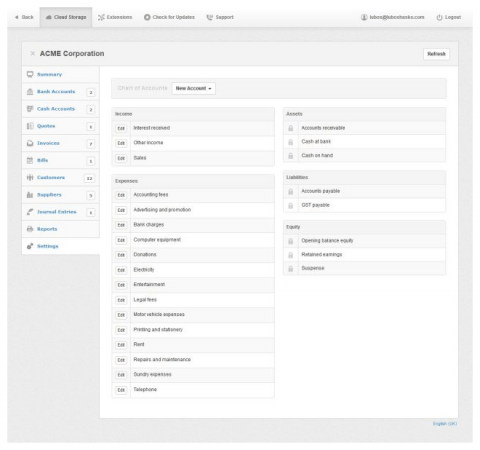Edit the Electricity account
This screenshot has width=480, height=450.
tap(121, 270)
